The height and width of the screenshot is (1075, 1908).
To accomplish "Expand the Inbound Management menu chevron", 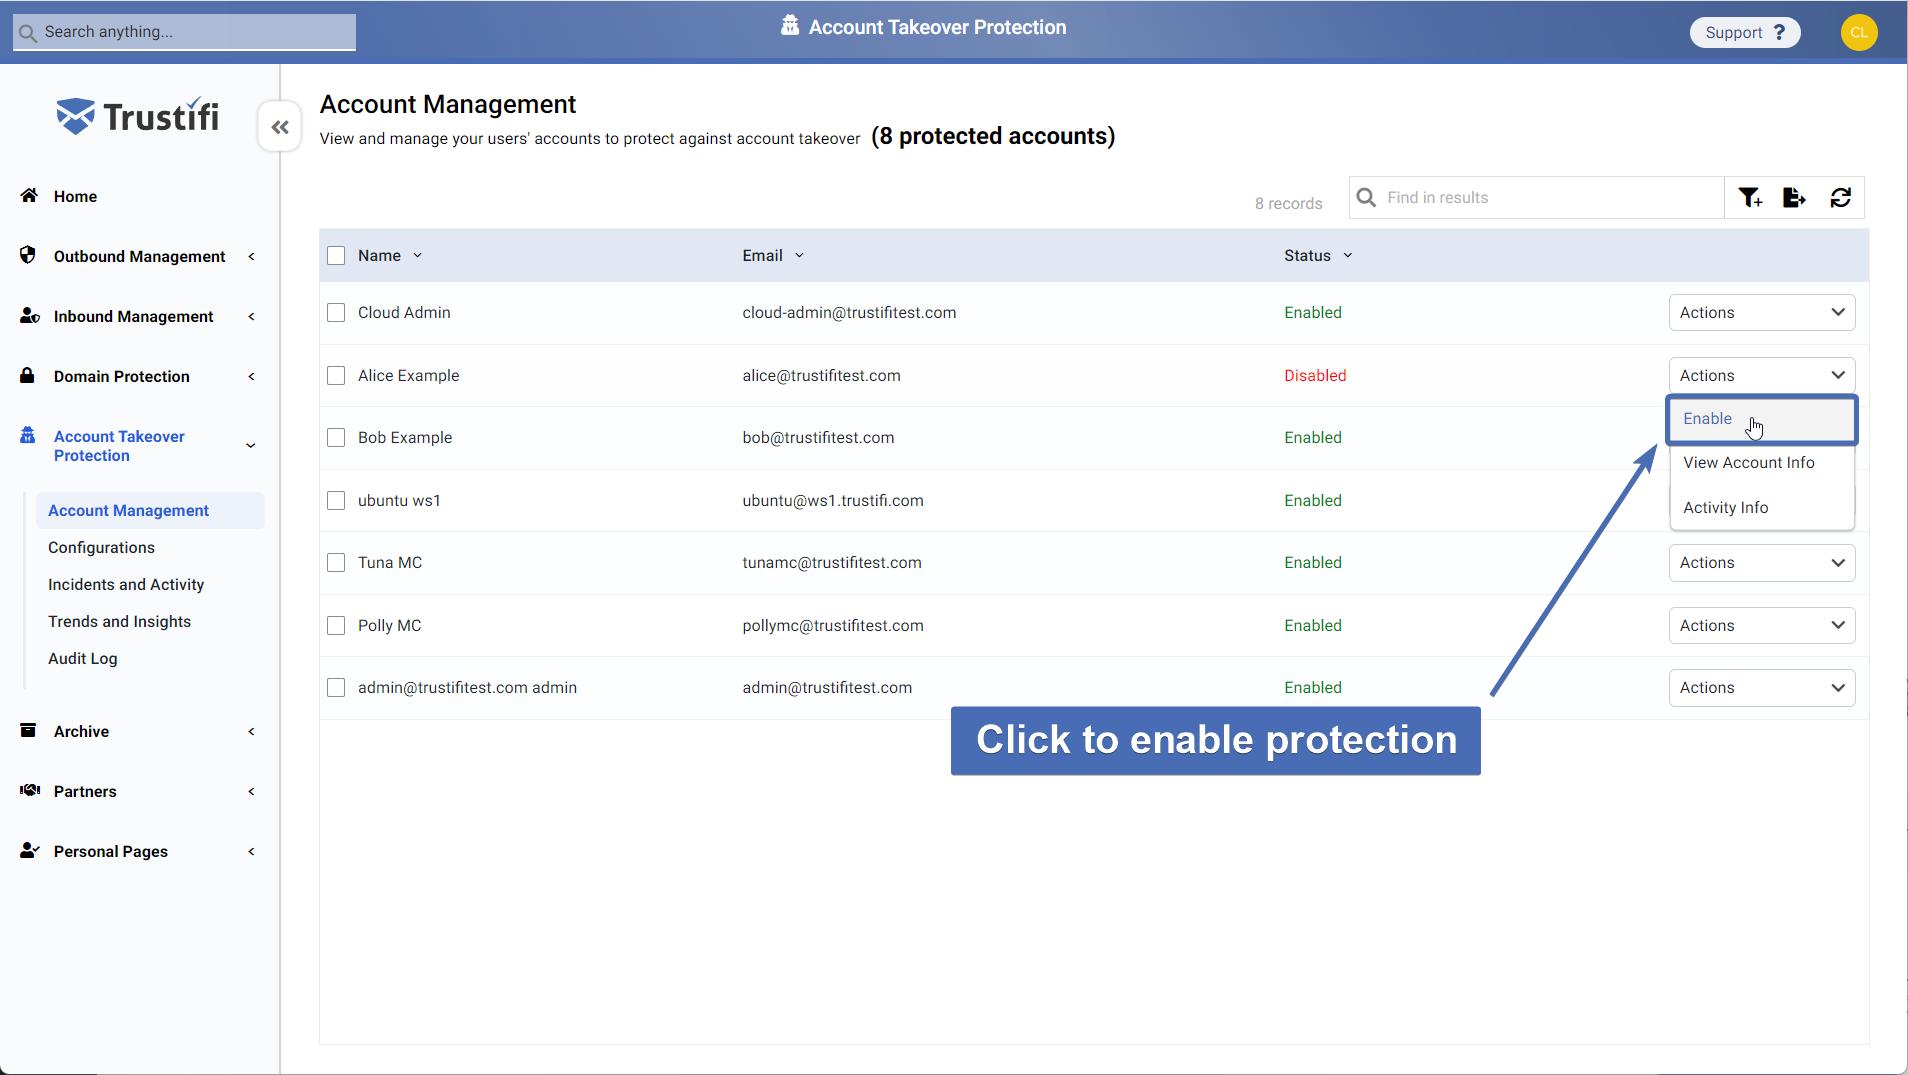I will pyautogui.click(x=251, y=316).
